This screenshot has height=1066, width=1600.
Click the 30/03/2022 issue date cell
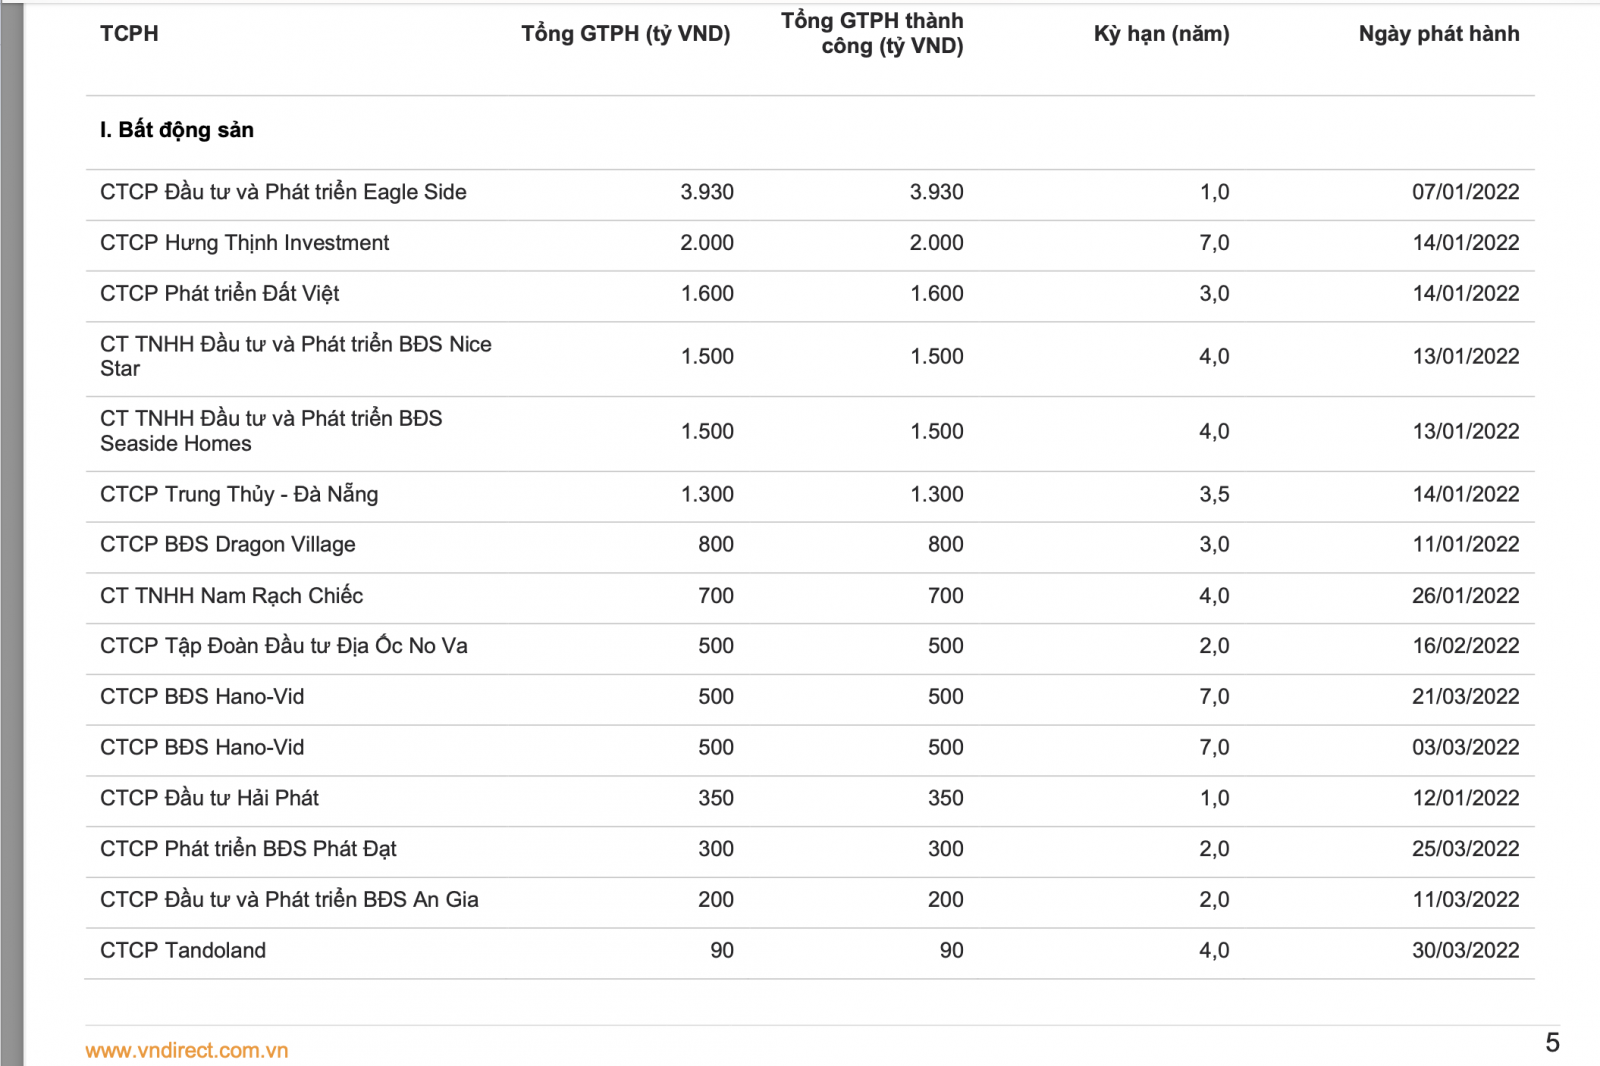(x=1465, y=950)
